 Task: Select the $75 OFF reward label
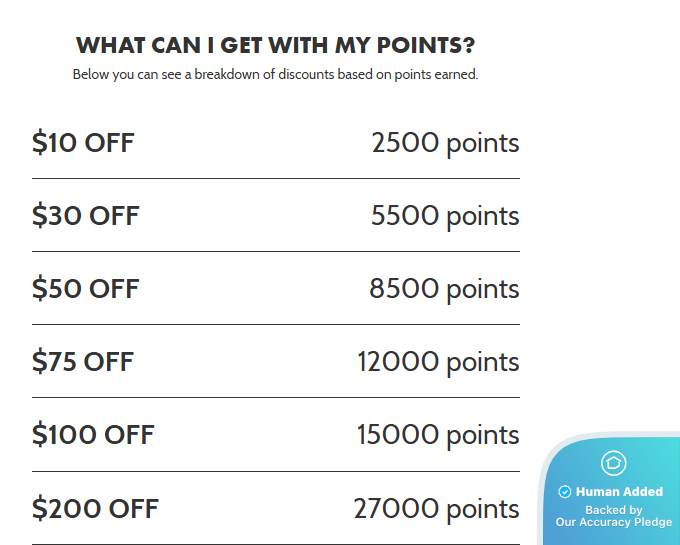point(83,362)
